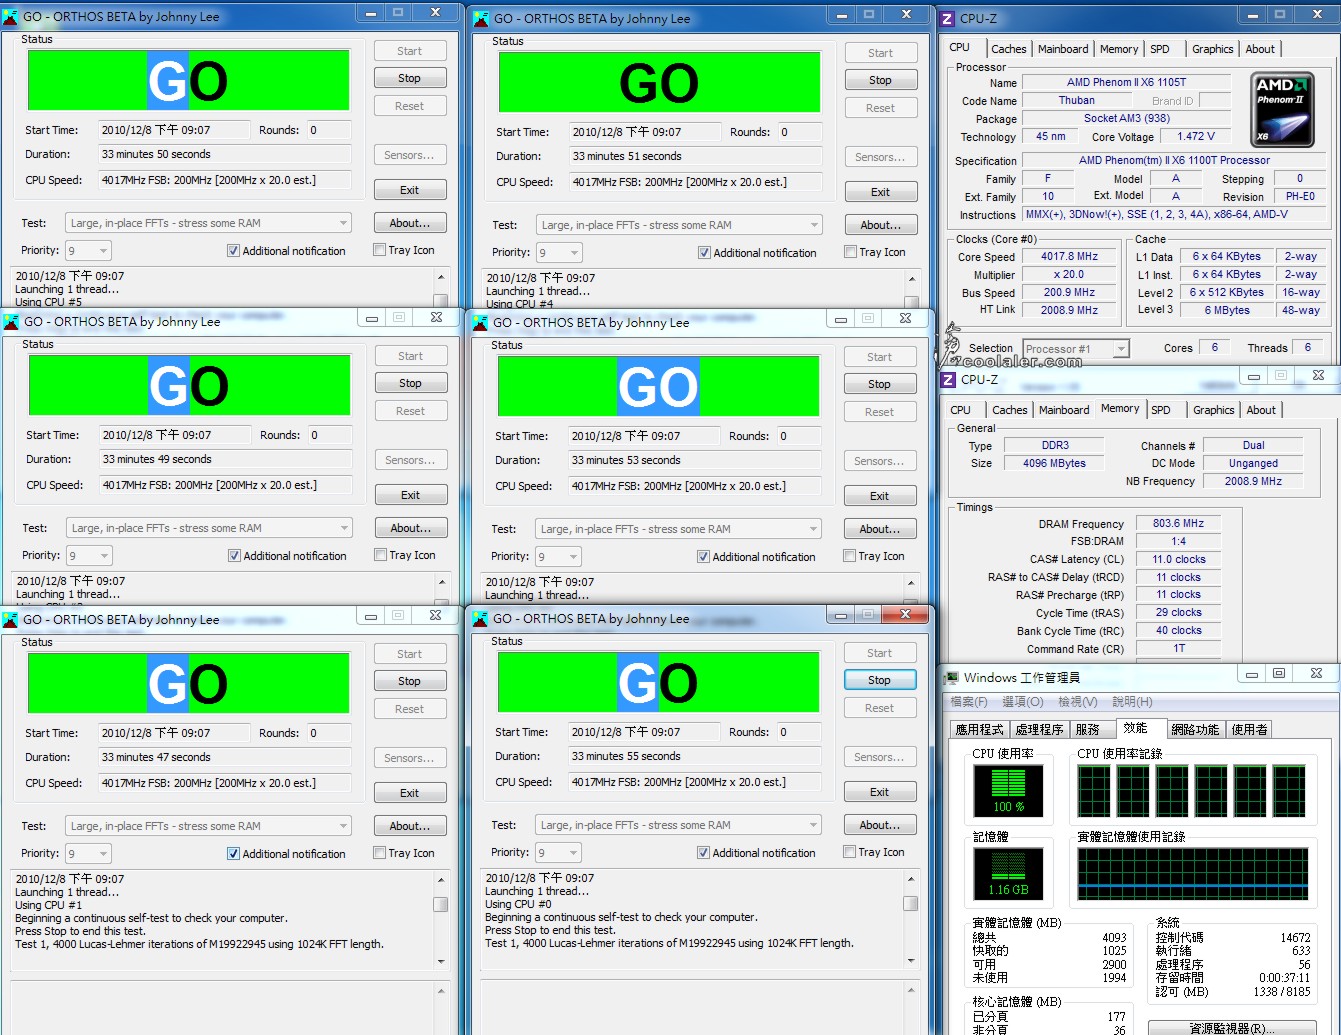Click the 11.0 clocks CAS# Latency value
The width and height of the screenshot is (1341, 1035).
(x=1178, y=559)
